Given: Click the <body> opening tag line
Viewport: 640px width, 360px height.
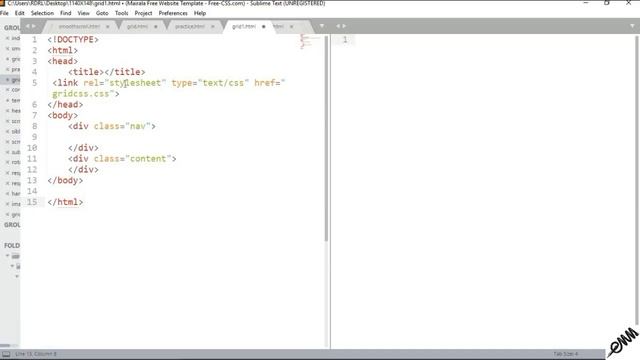Looking at the screenshot, I should [x=62, y=116].
